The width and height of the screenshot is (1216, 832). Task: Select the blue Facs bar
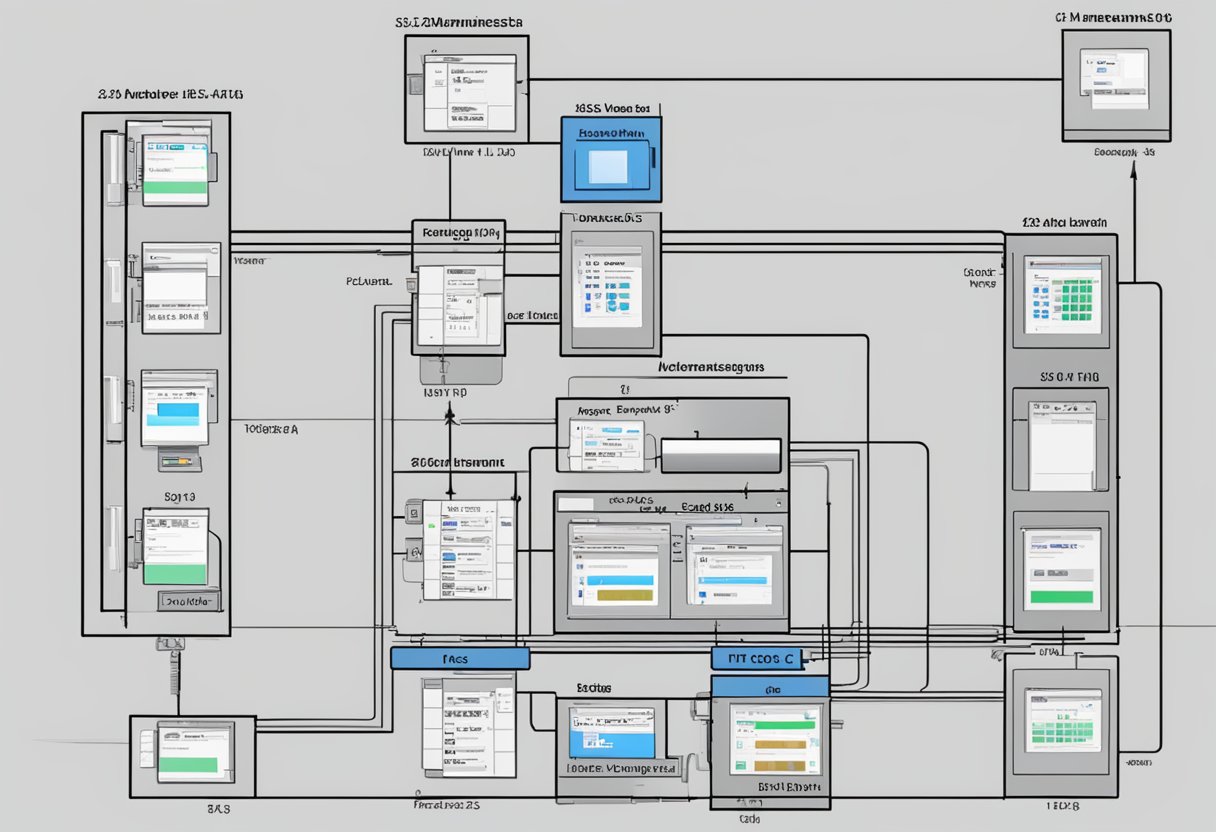459,658
